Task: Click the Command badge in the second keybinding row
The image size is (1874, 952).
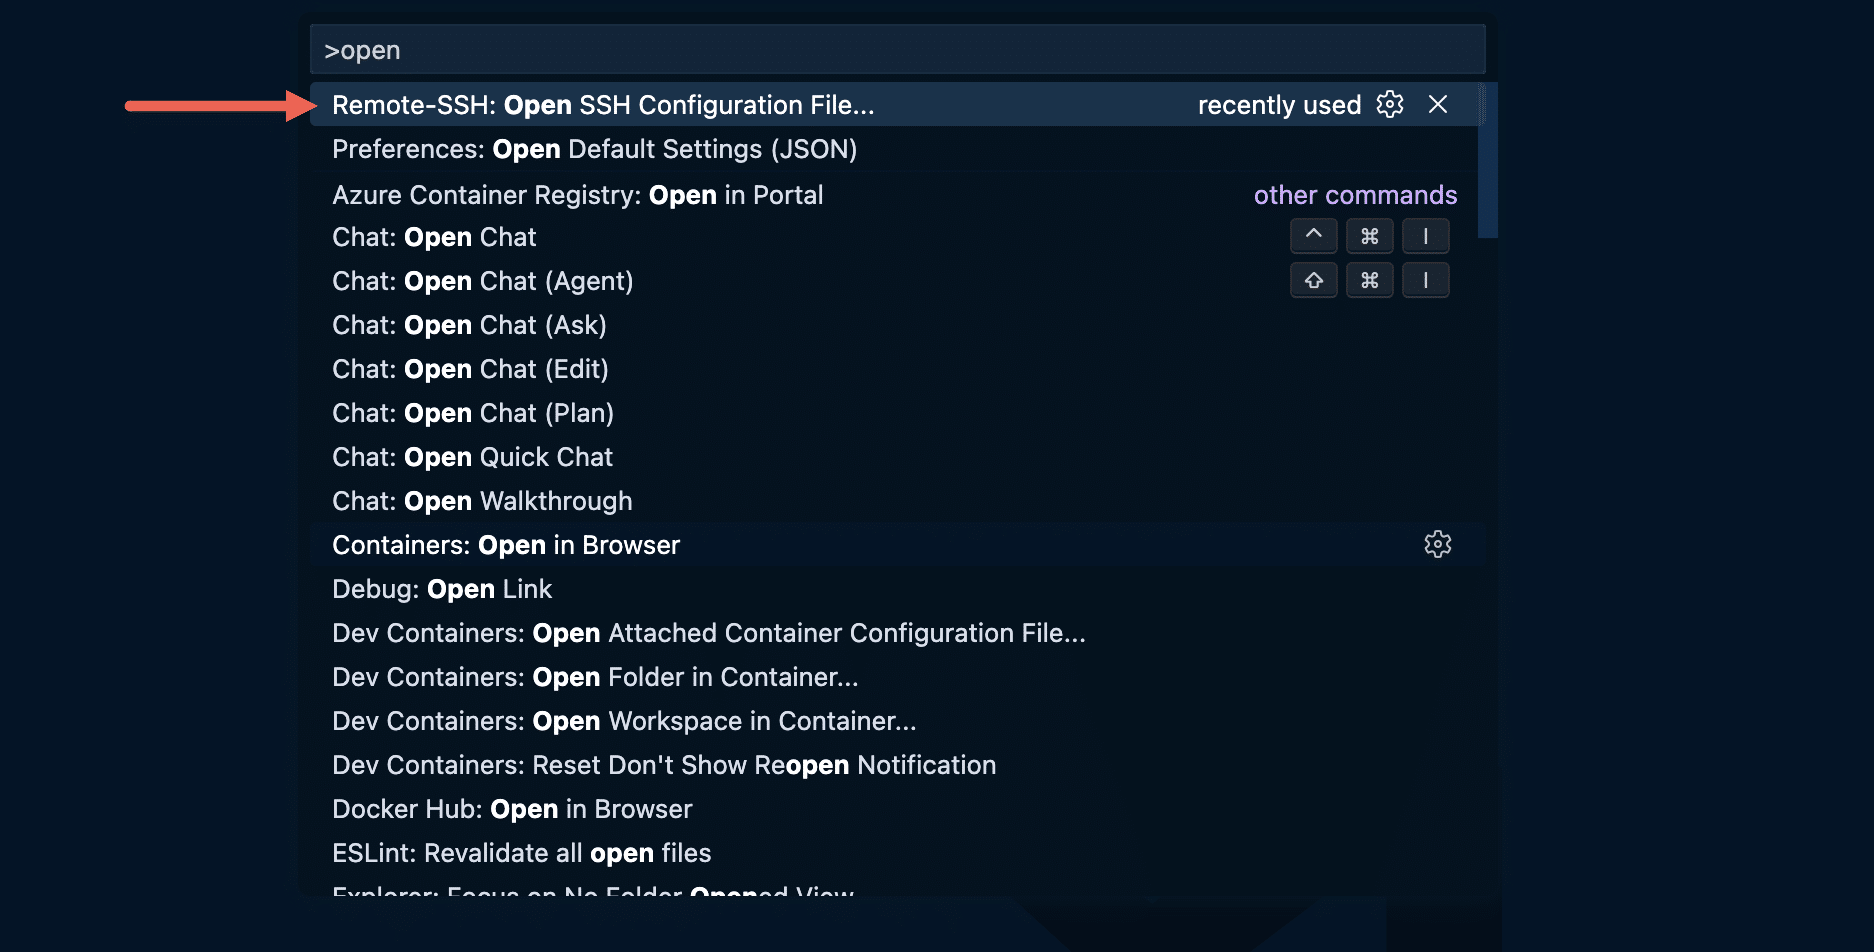Action: tap(1370, 280)
